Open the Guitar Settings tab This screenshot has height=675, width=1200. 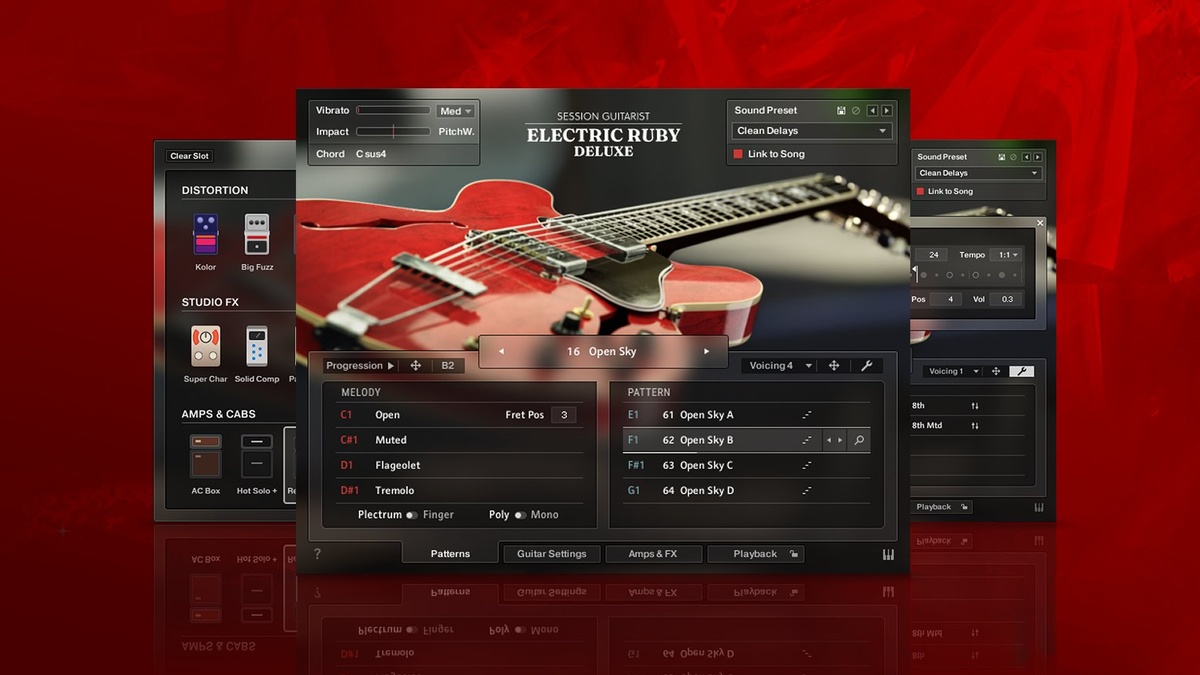tap(551, 554)
